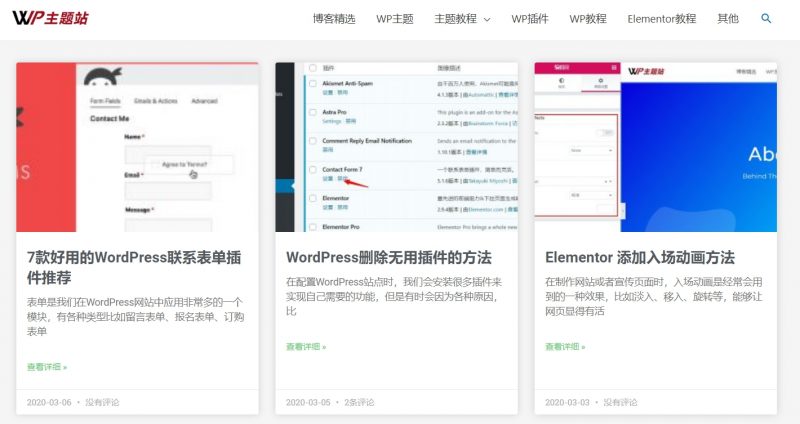Screen dimensions: 800x424
Task: Open 没有评论 link on 2020-03-03 post
Action: tap(620, 402)
